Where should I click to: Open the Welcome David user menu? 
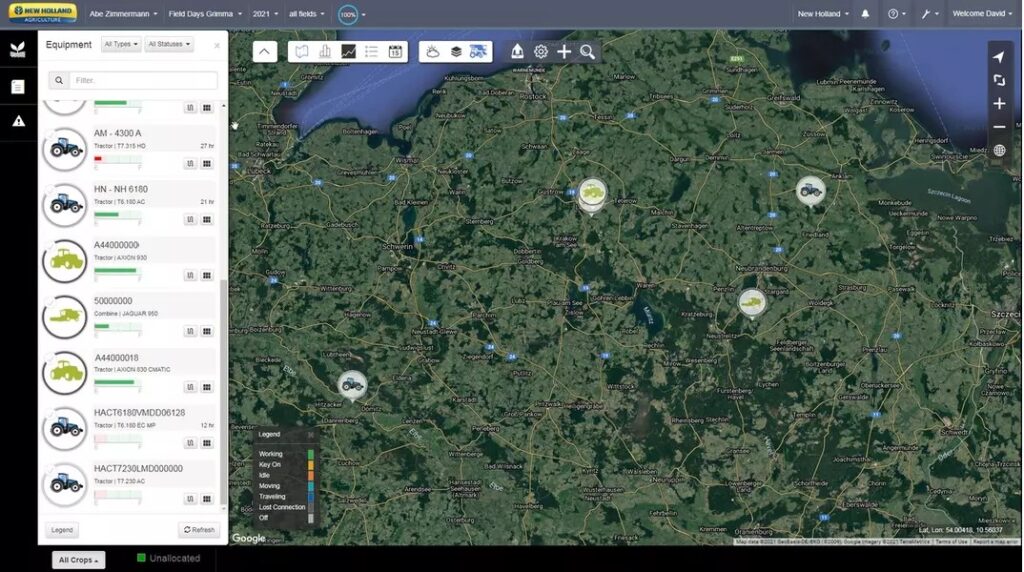click(x=984, y=14)
